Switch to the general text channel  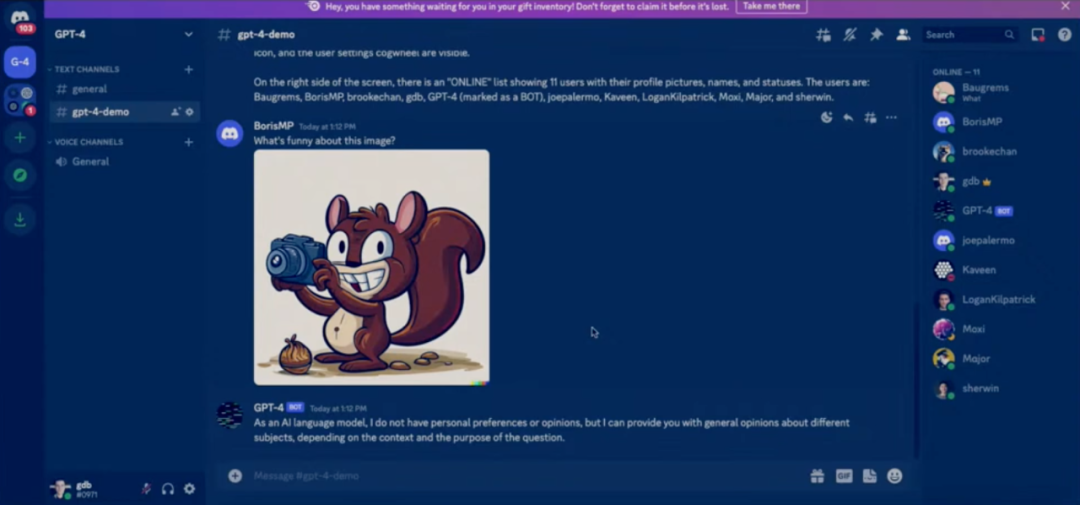[89, 89]
